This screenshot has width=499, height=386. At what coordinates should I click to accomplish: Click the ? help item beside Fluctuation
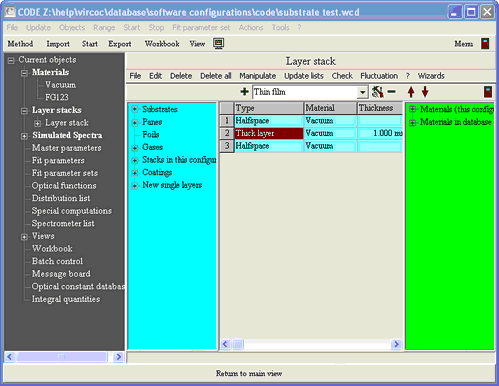point(408,76)
